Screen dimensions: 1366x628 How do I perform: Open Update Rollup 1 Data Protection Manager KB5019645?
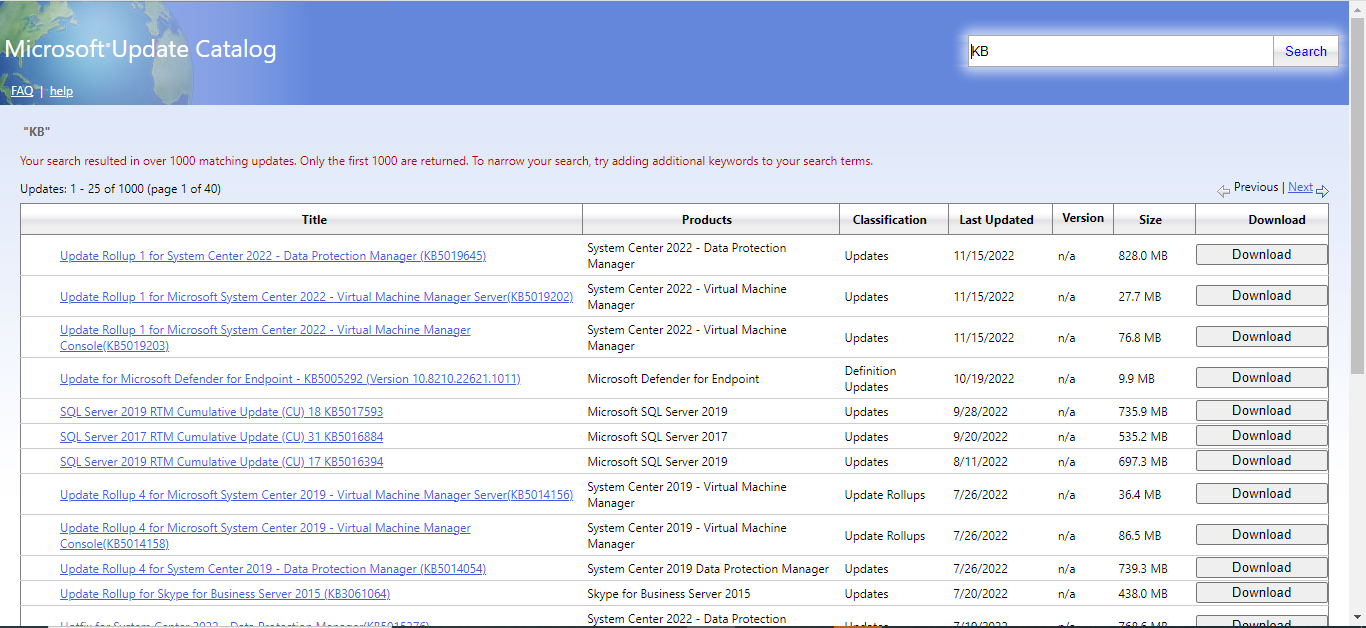click(x=273, y=256)
